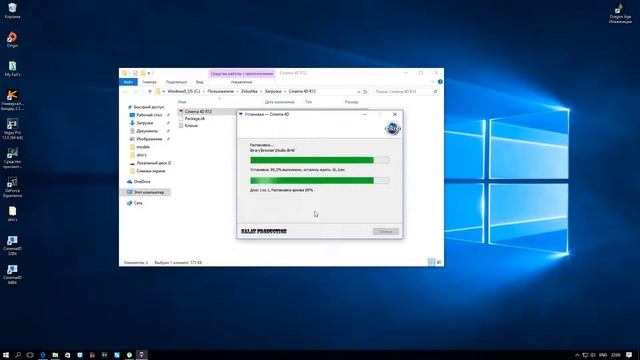
Task: Select the skin's folder in navigation pane
Action: coord(141,155)
